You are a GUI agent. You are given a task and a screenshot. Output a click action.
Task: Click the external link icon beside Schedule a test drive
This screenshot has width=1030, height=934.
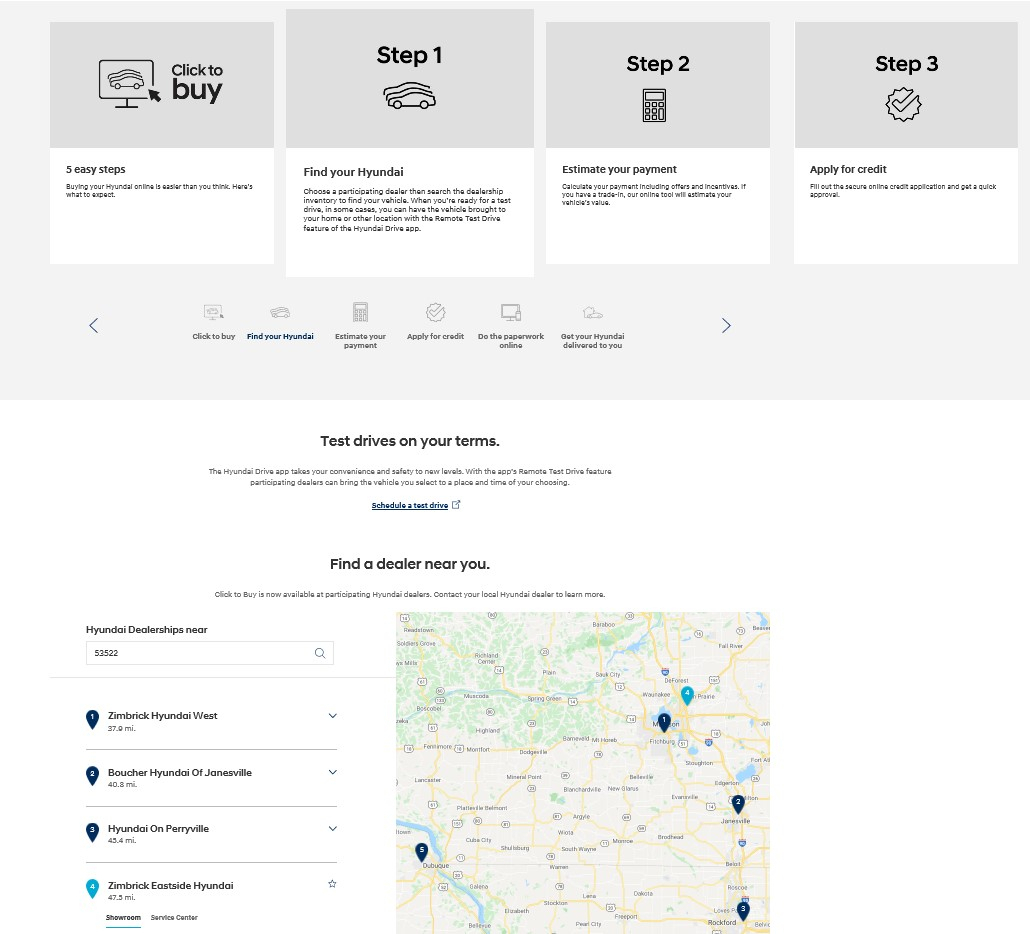coord(456,504)
